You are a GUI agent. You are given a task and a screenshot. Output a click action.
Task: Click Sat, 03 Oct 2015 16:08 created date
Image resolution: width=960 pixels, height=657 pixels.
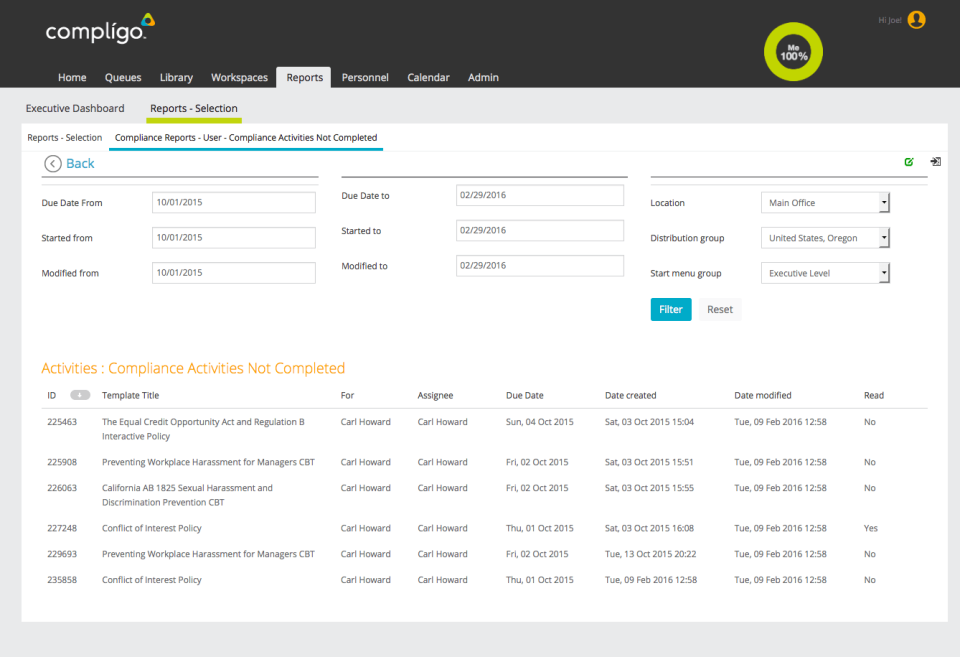click(x=650, y=528)
